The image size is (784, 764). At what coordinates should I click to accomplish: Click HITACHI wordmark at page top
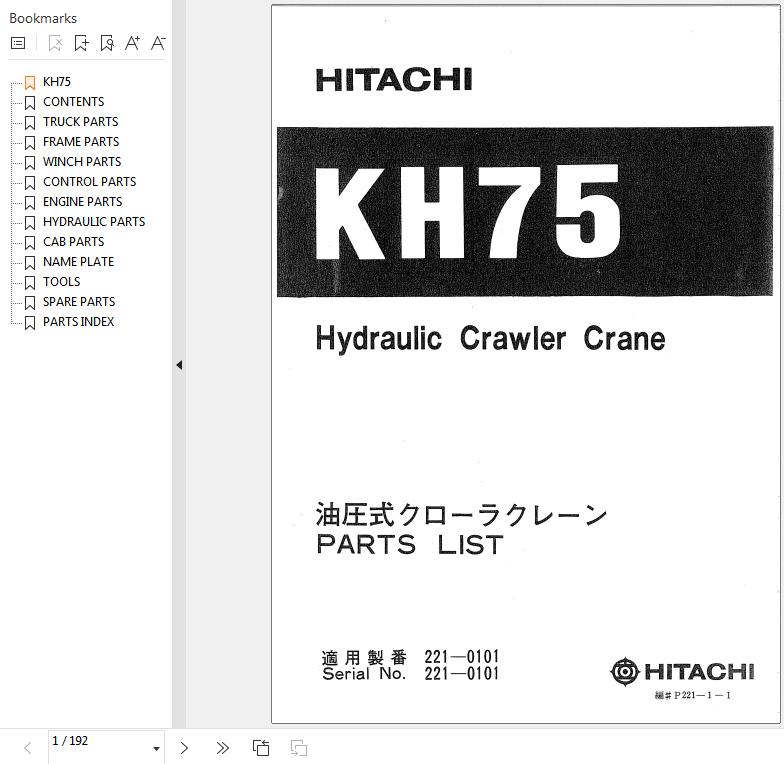pyautogui.click(x=394, y=80)
